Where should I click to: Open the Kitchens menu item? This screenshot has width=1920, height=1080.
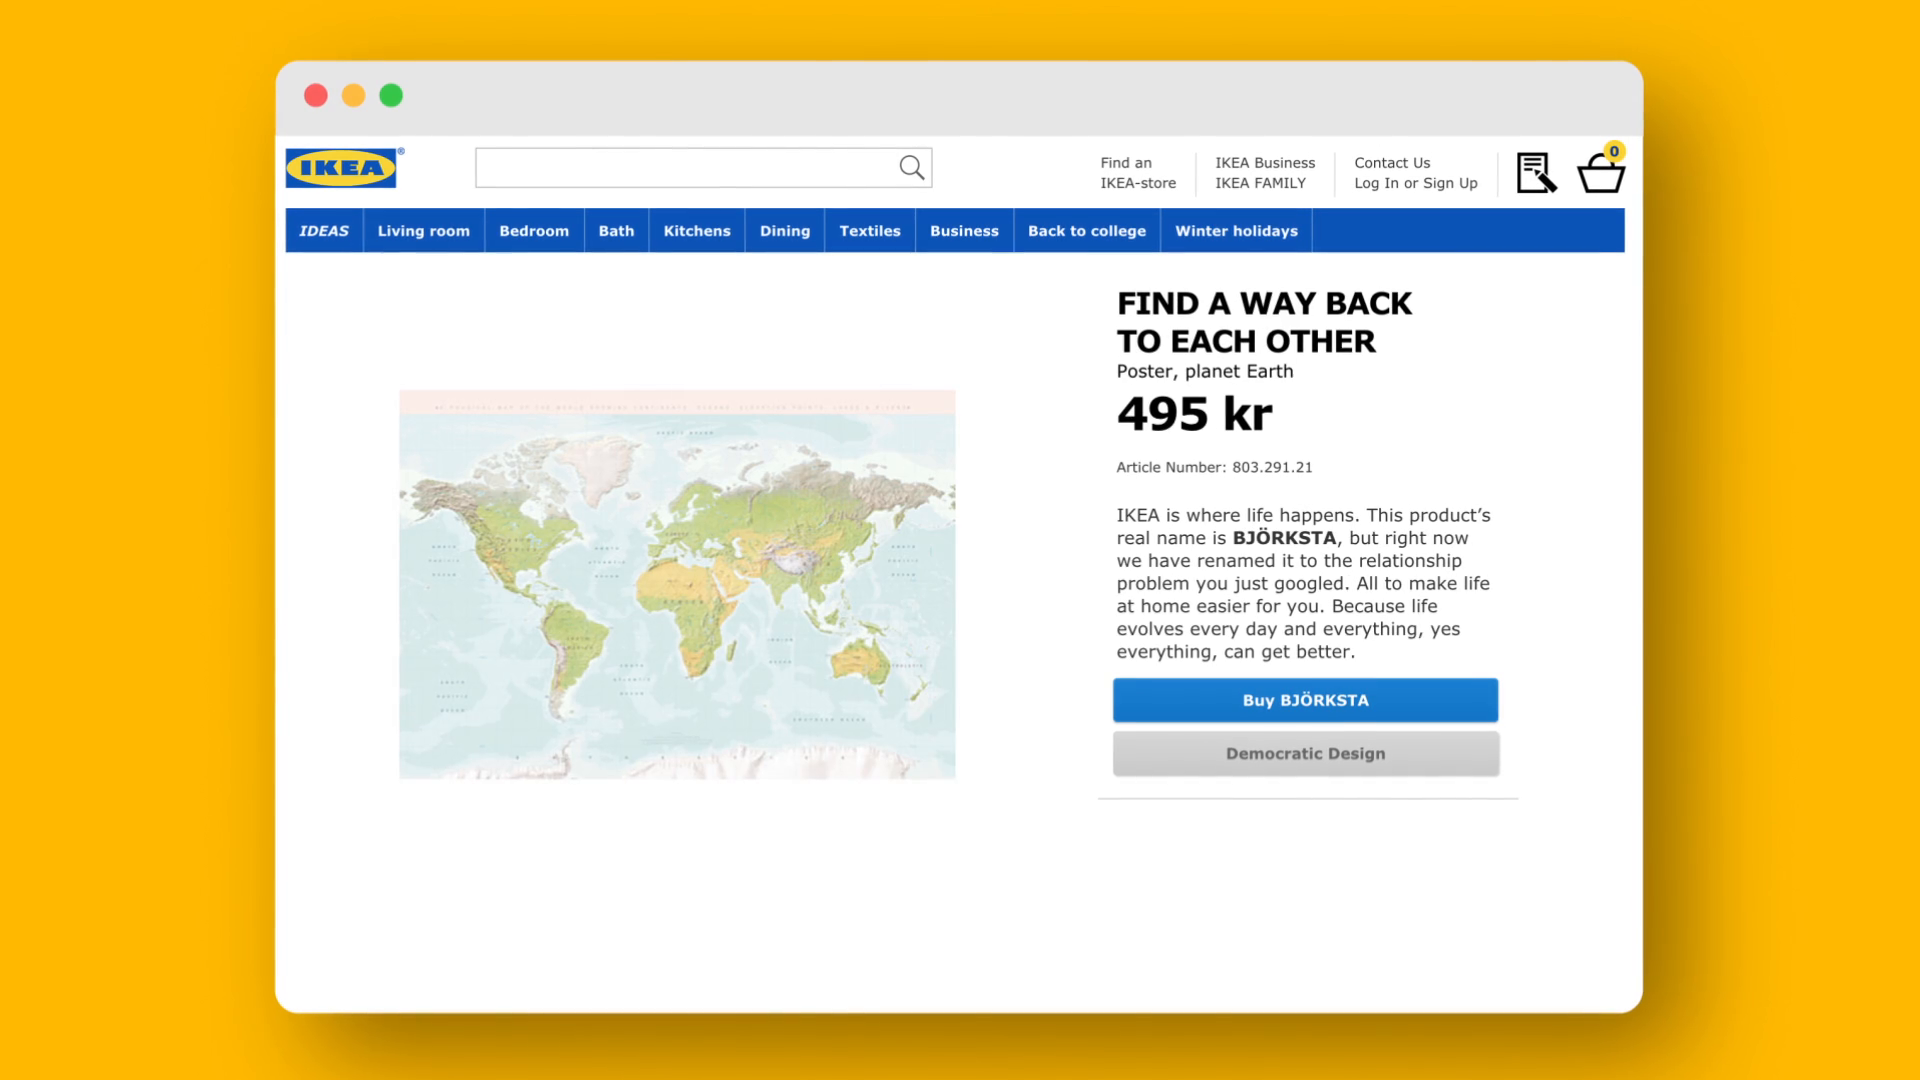coord(697,231)
